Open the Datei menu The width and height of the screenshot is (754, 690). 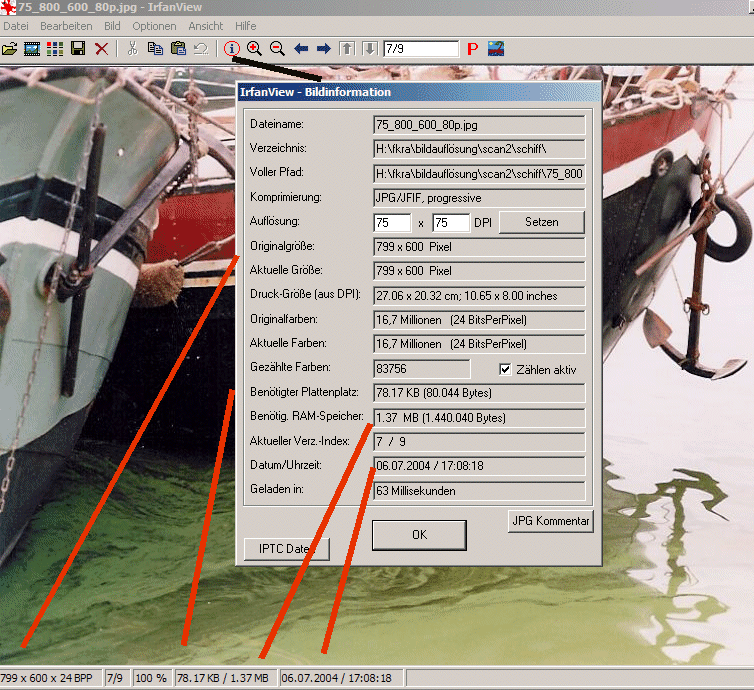(16, 25)
